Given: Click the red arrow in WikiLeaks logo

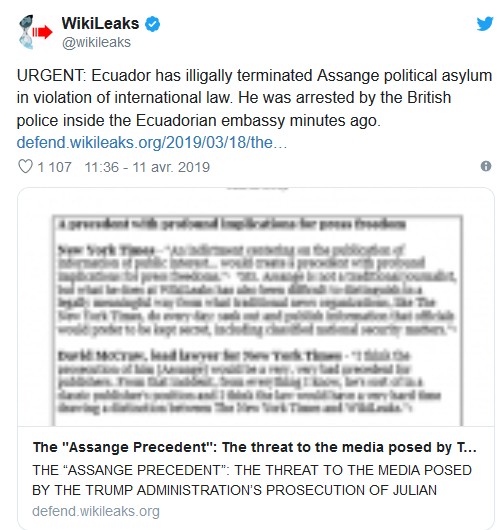Looking at the screenshot, I should coord(42,32).
